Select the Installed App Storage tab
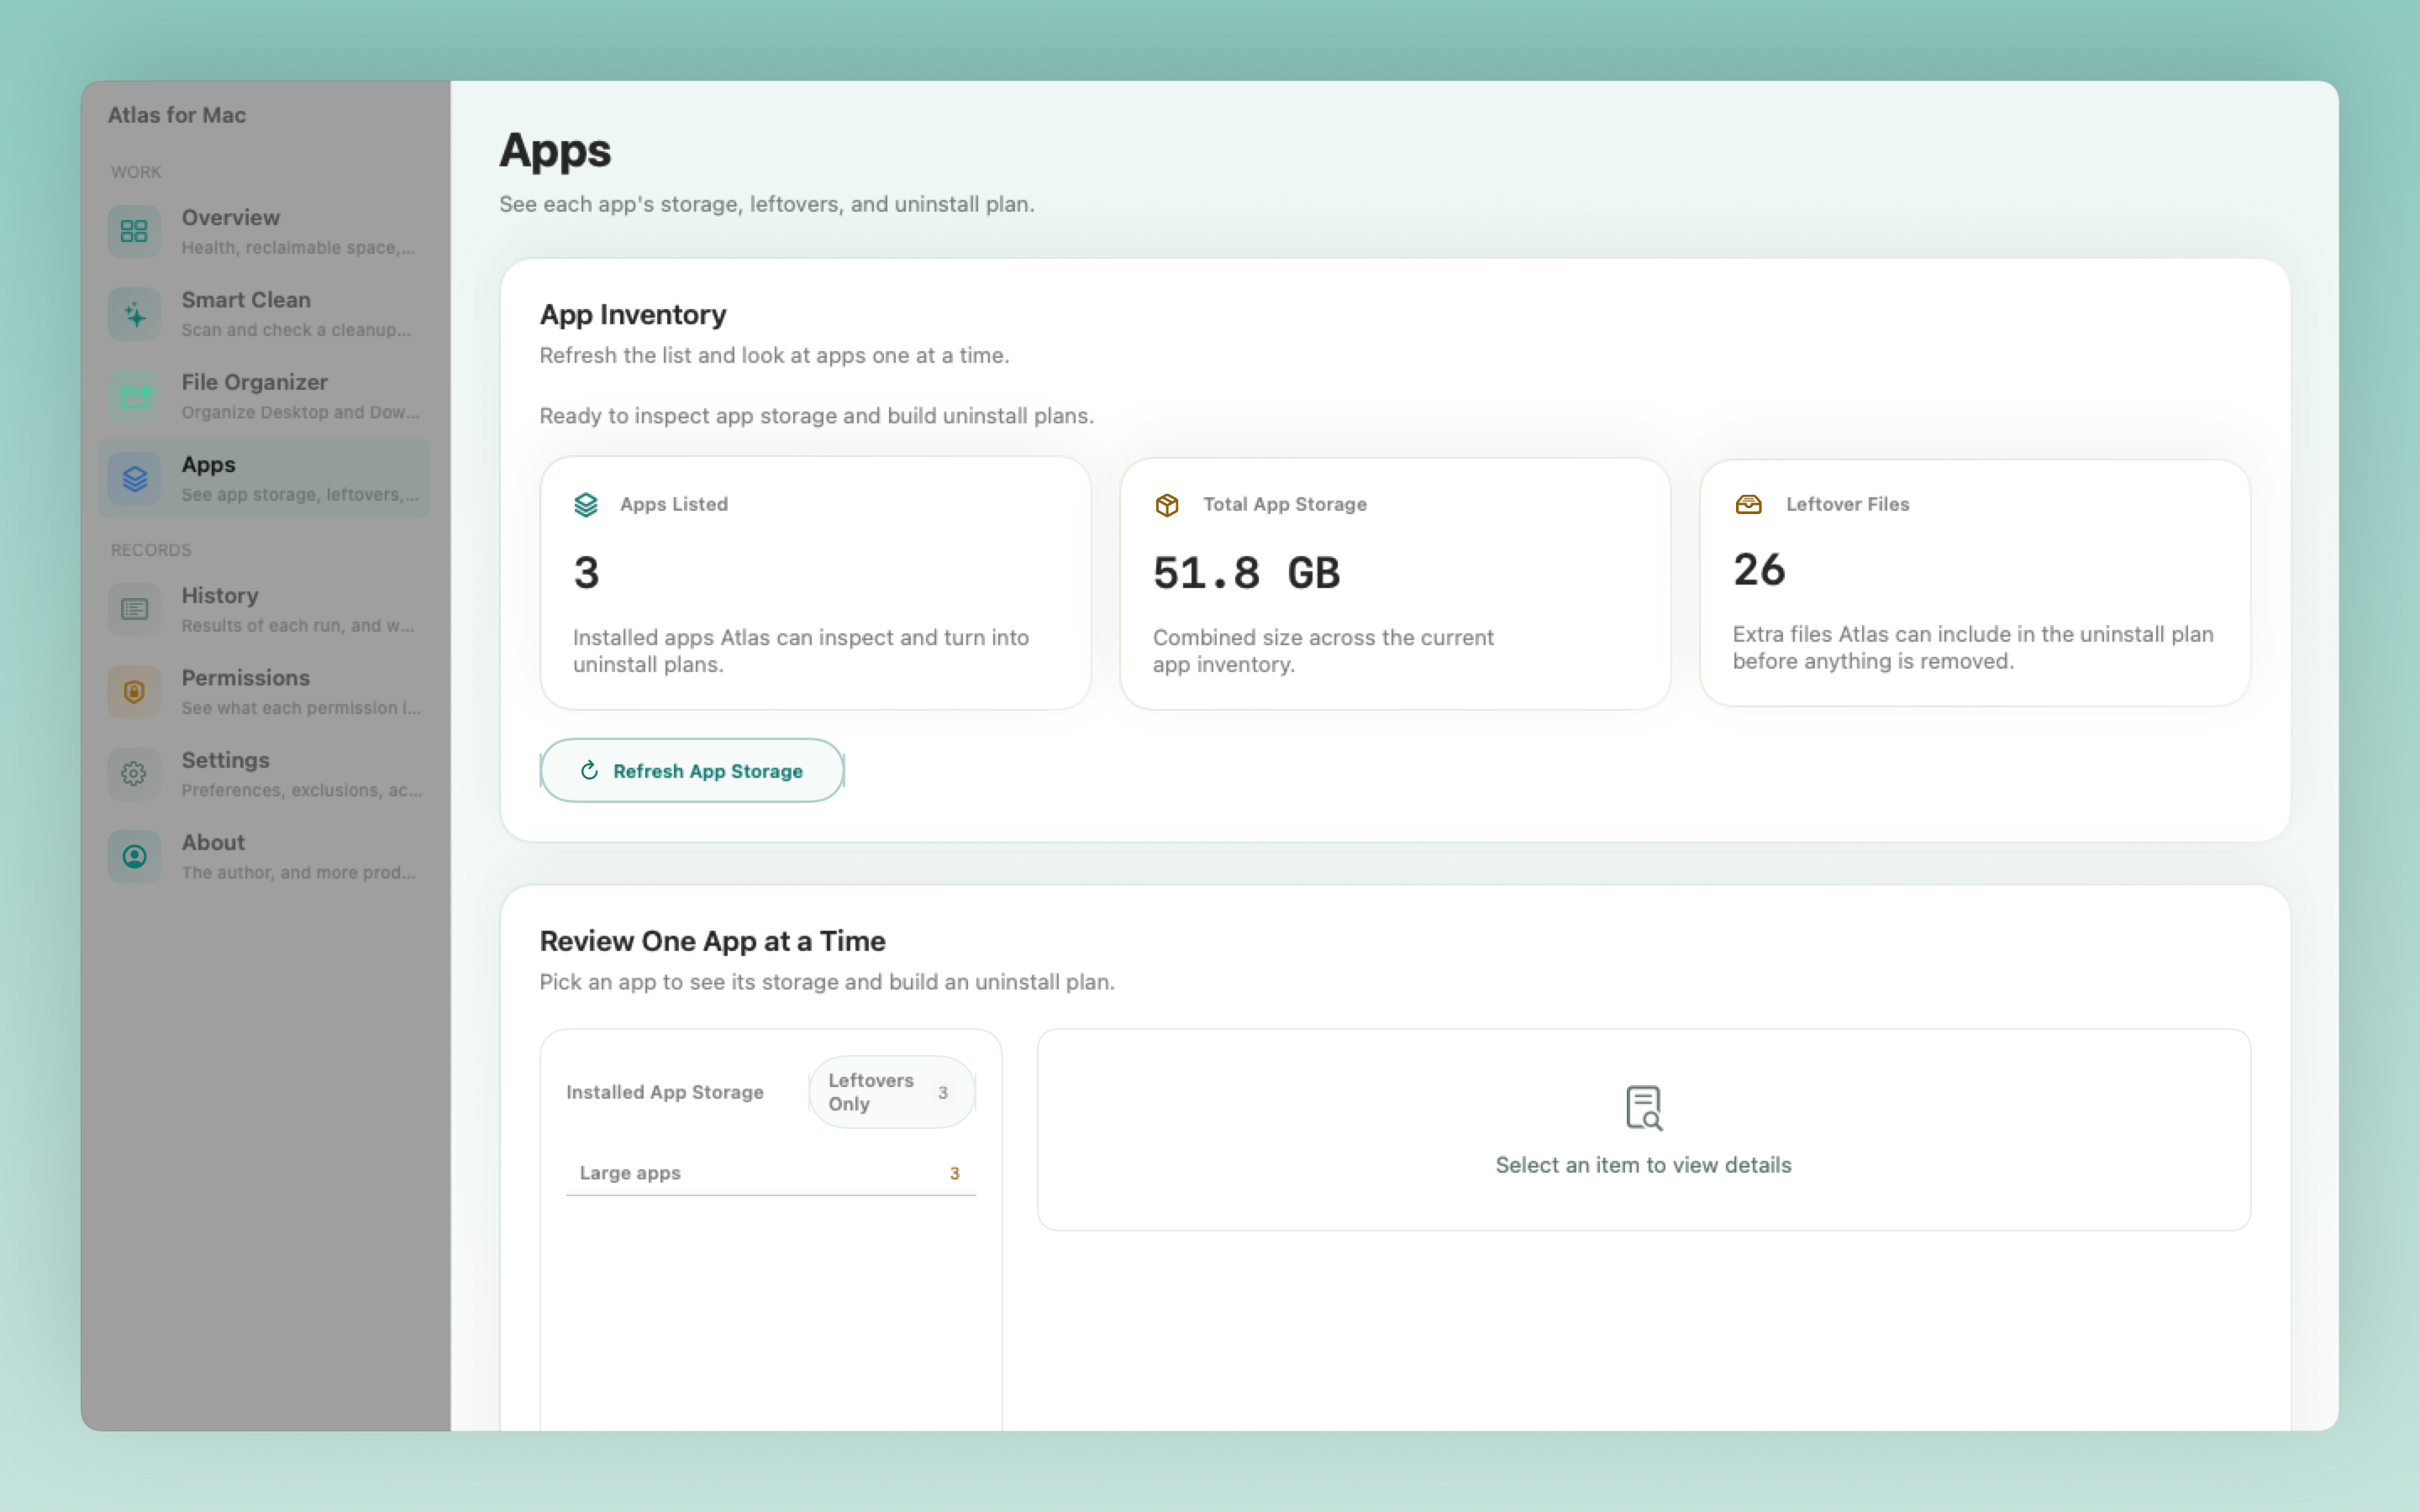The height and width of the screenshot is (1512, 2420). [665, 1092]
